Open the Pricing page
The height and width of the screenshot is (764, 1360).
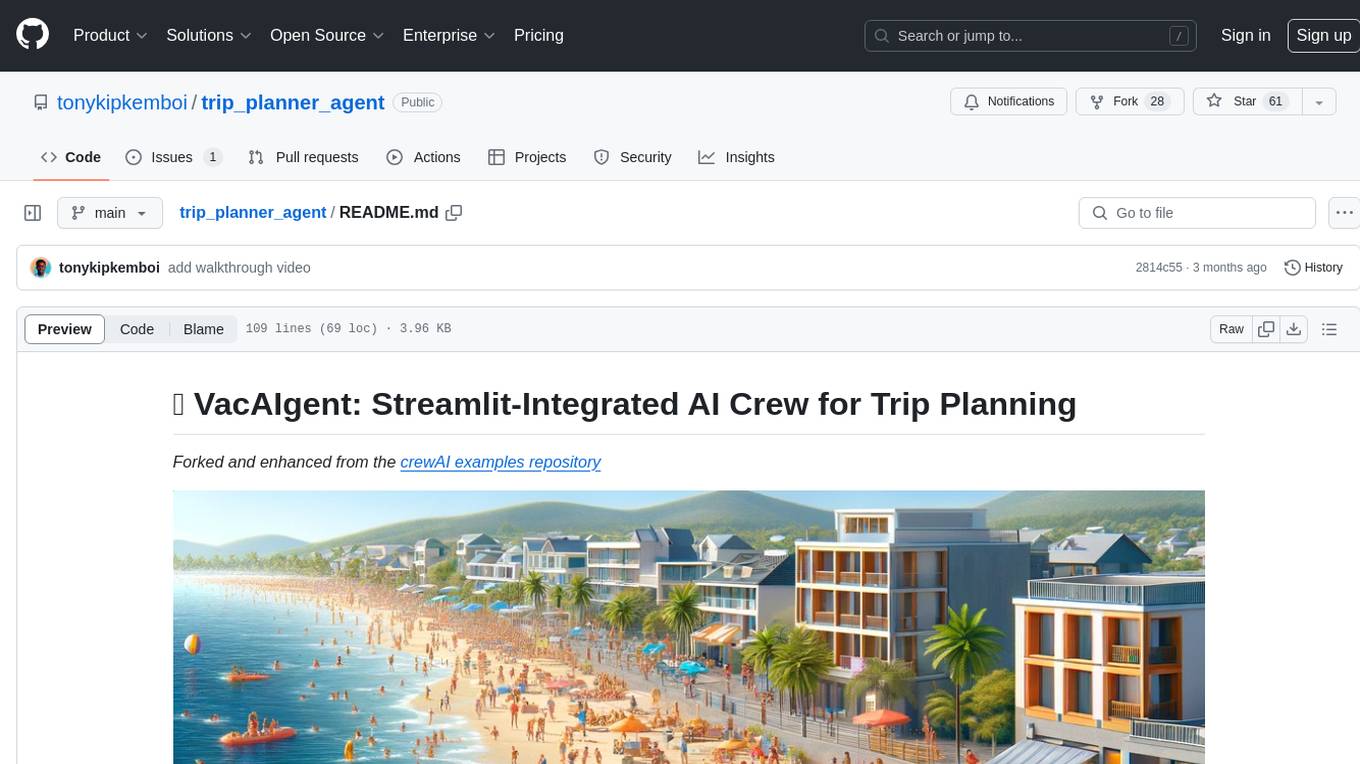(x=539, y=35)
